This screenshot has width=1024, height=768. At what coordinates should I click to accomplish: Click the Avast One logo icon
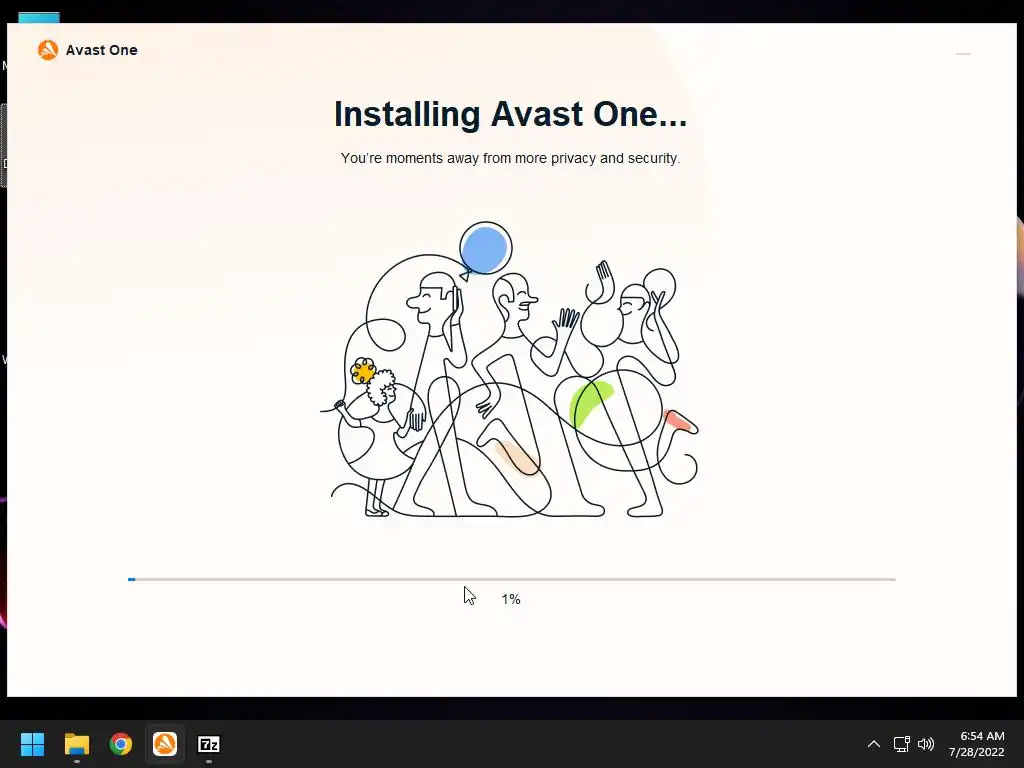click(x=48, y=50)
